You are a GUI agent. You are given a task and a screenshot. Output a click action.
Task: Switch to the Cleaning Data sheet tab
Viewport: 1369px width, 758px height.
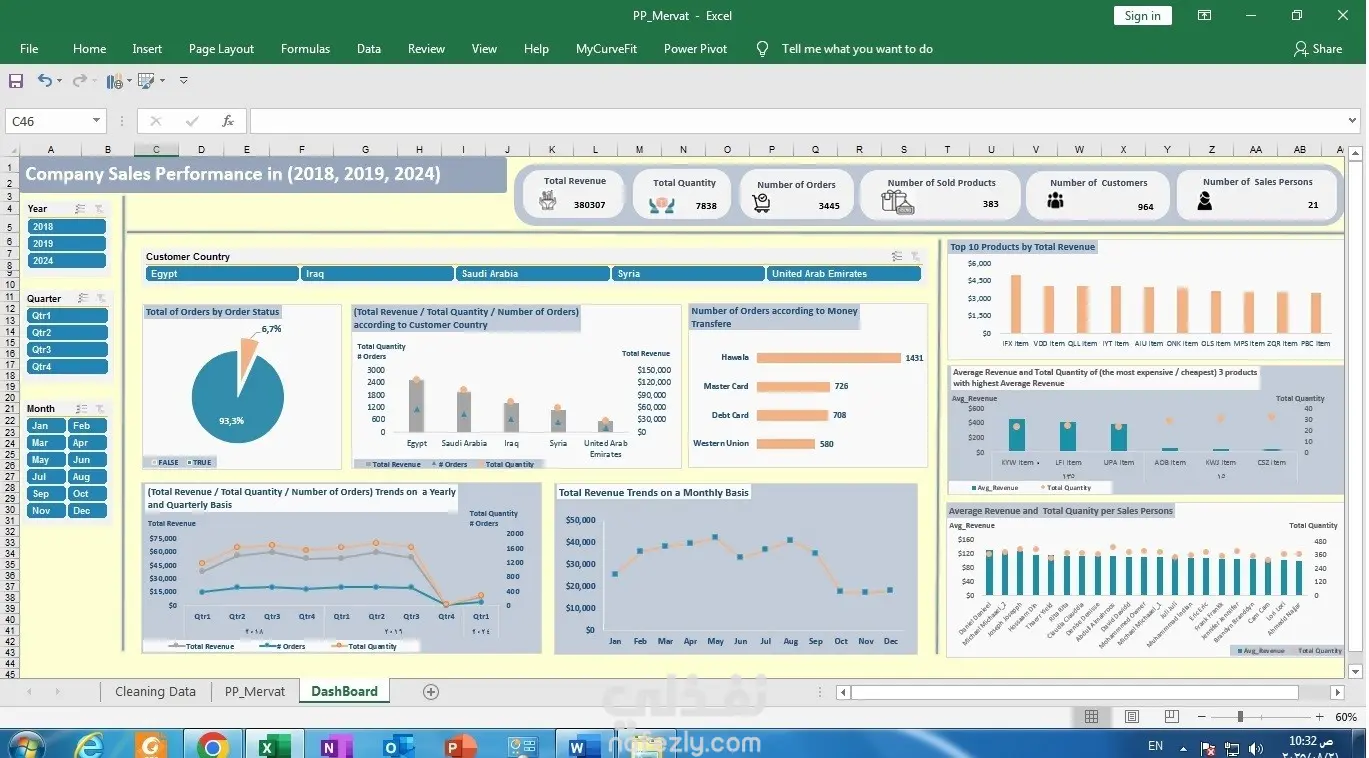pos(155,691)
